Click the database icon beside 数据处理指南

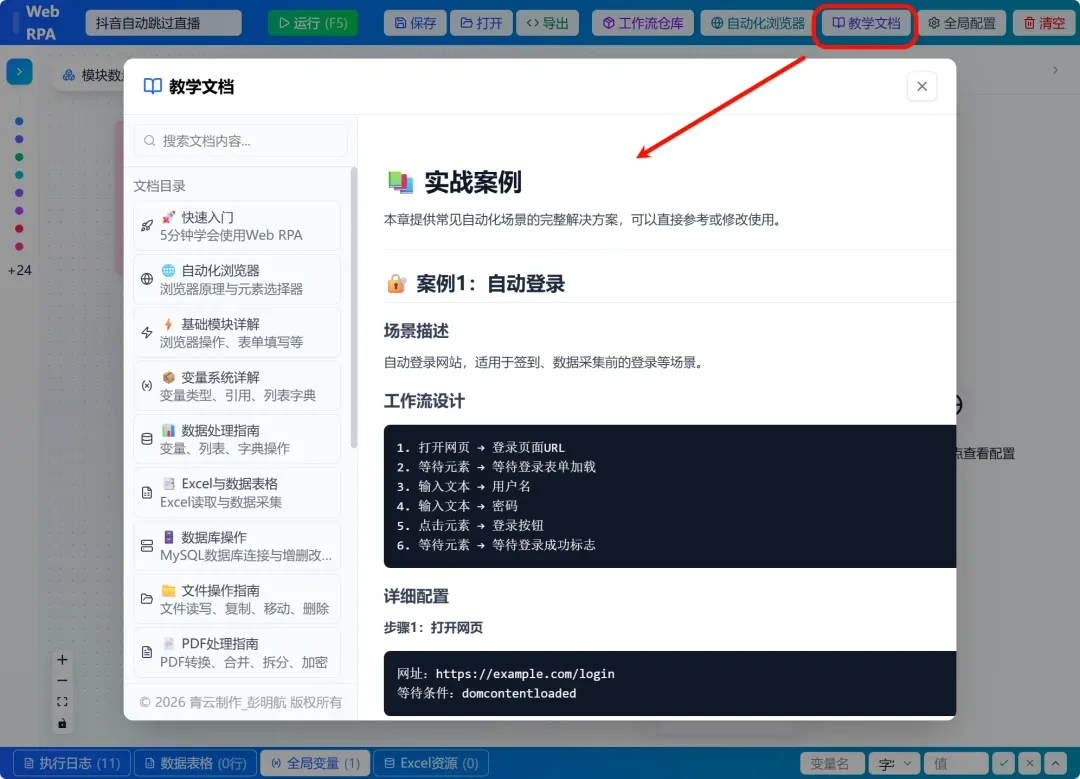(147, 439)
